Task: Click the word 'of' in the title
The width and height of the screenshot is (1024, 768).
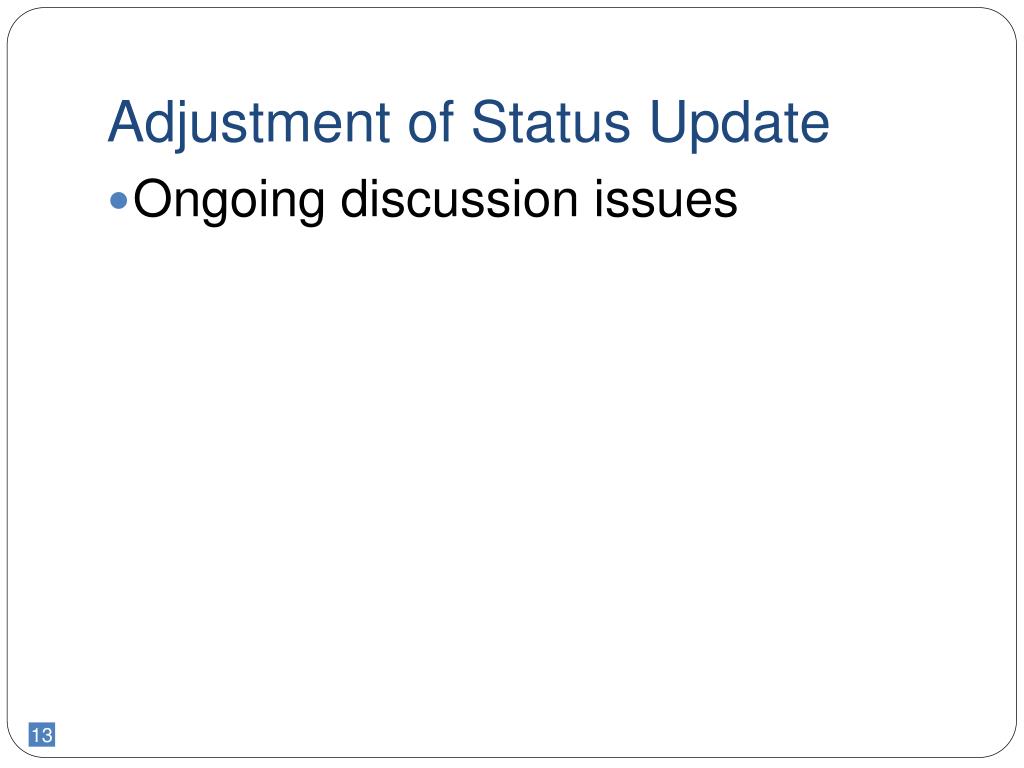Action: tap(430, 121)
